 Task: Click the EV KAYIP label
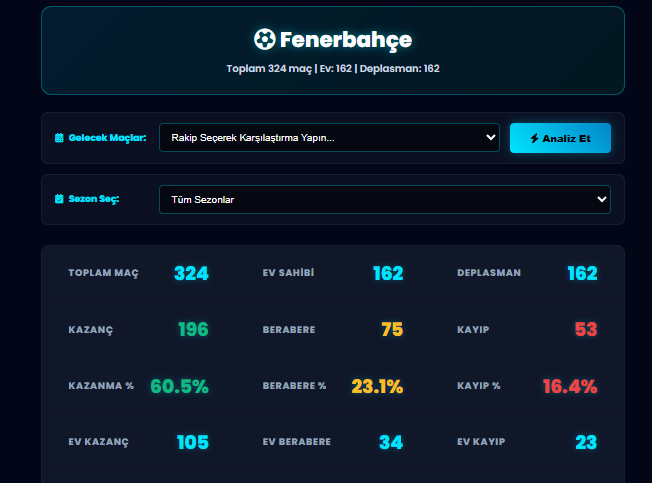[x=481, y=442]
